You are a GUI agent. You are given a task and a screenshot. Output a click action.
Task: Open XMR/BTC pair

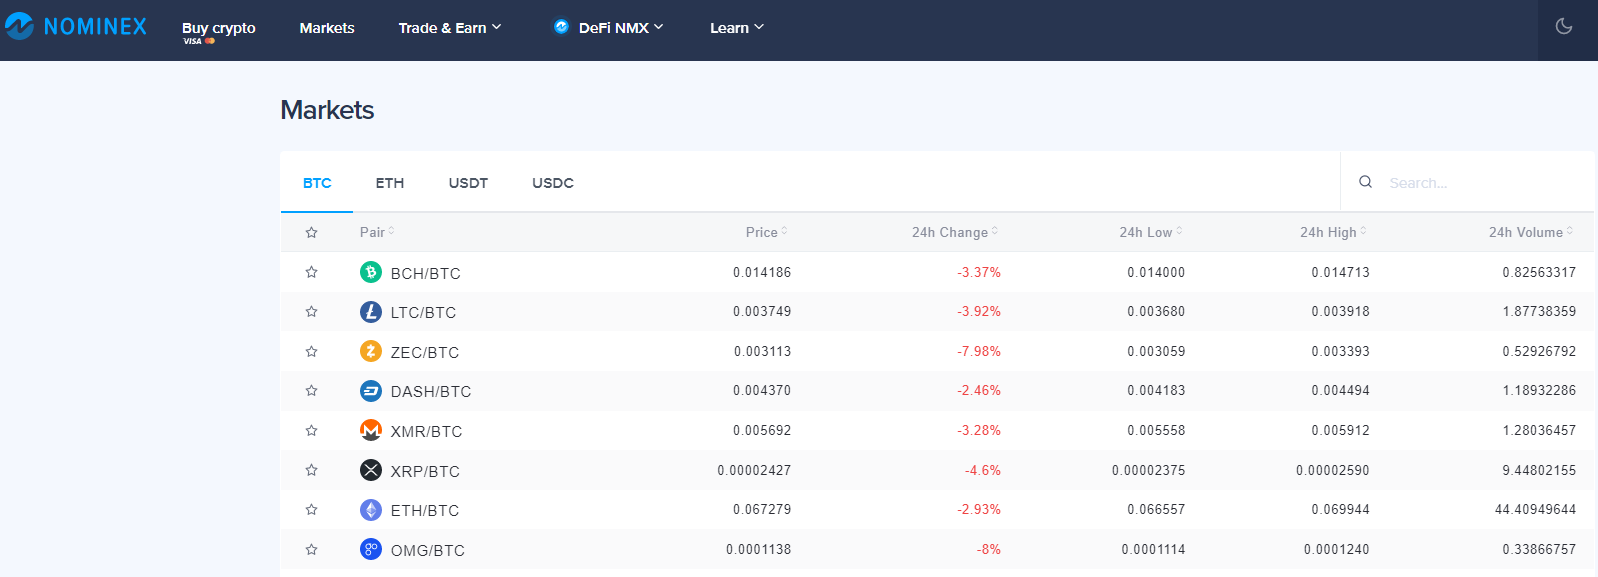coord(427,431)
